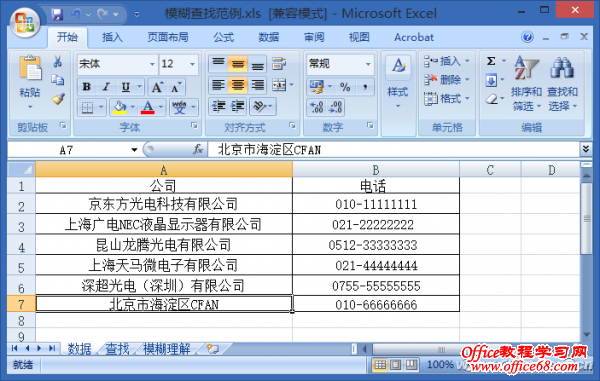Wrap text in cell

279,64
